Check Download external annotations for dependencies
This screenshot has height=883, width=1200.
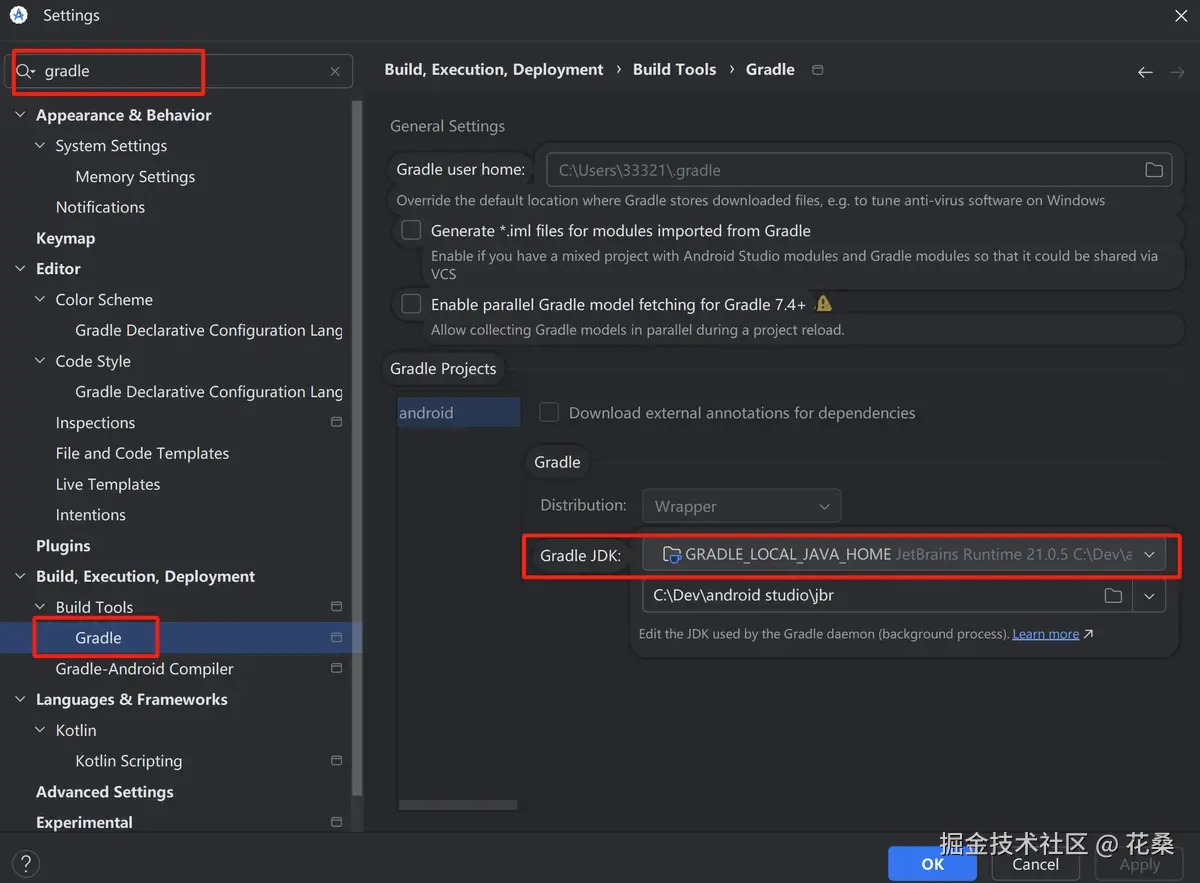pos(549,412)
